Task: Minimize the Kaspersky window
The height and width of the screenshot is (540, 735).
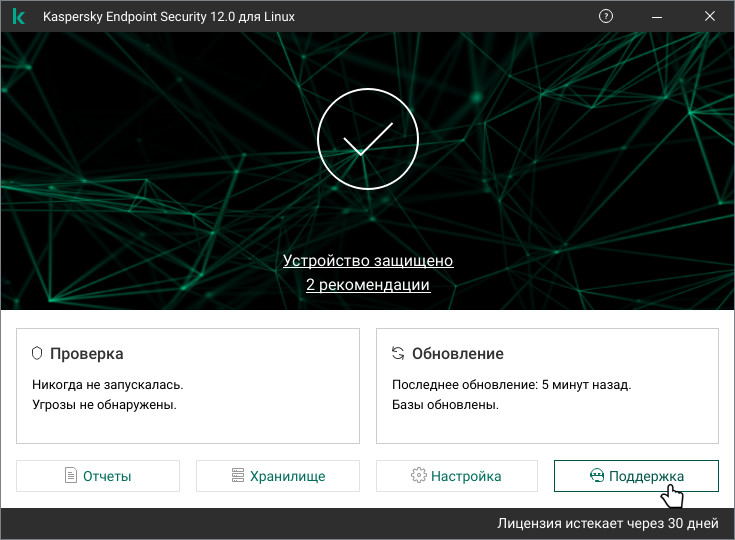Action: 657,17
